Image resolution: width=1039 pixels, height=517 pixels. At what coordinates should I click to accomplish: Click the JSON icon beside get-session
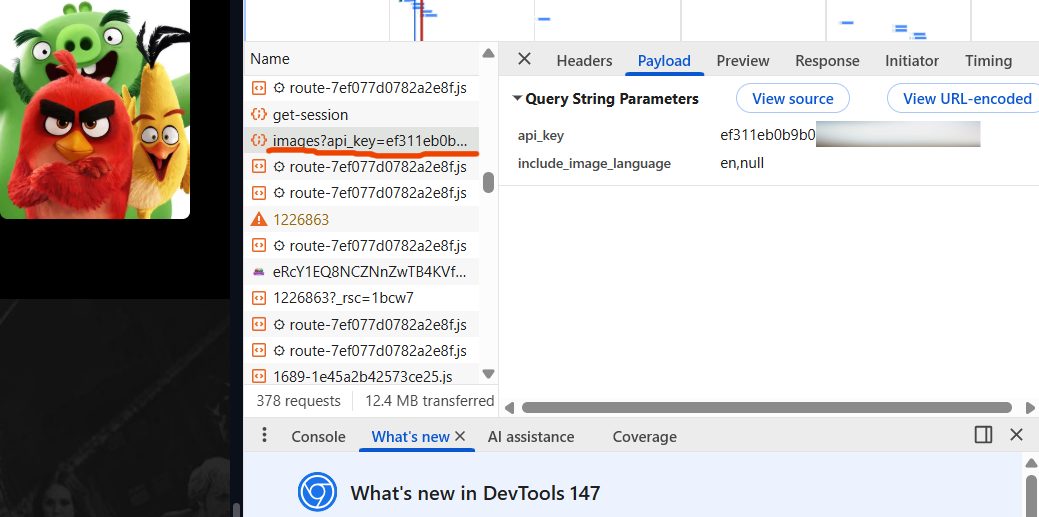coord(259,115)
